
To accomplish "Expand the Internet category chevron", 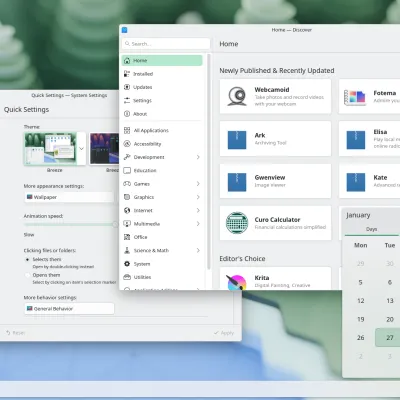I will pyautogui.click(x=198, y=210).
